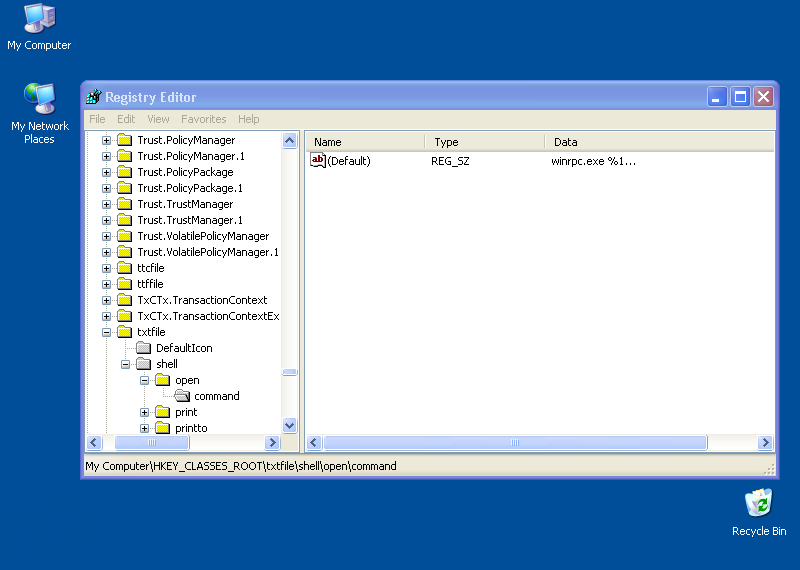
Task: Expand the ttcfile key
Action: coord(106,268)
